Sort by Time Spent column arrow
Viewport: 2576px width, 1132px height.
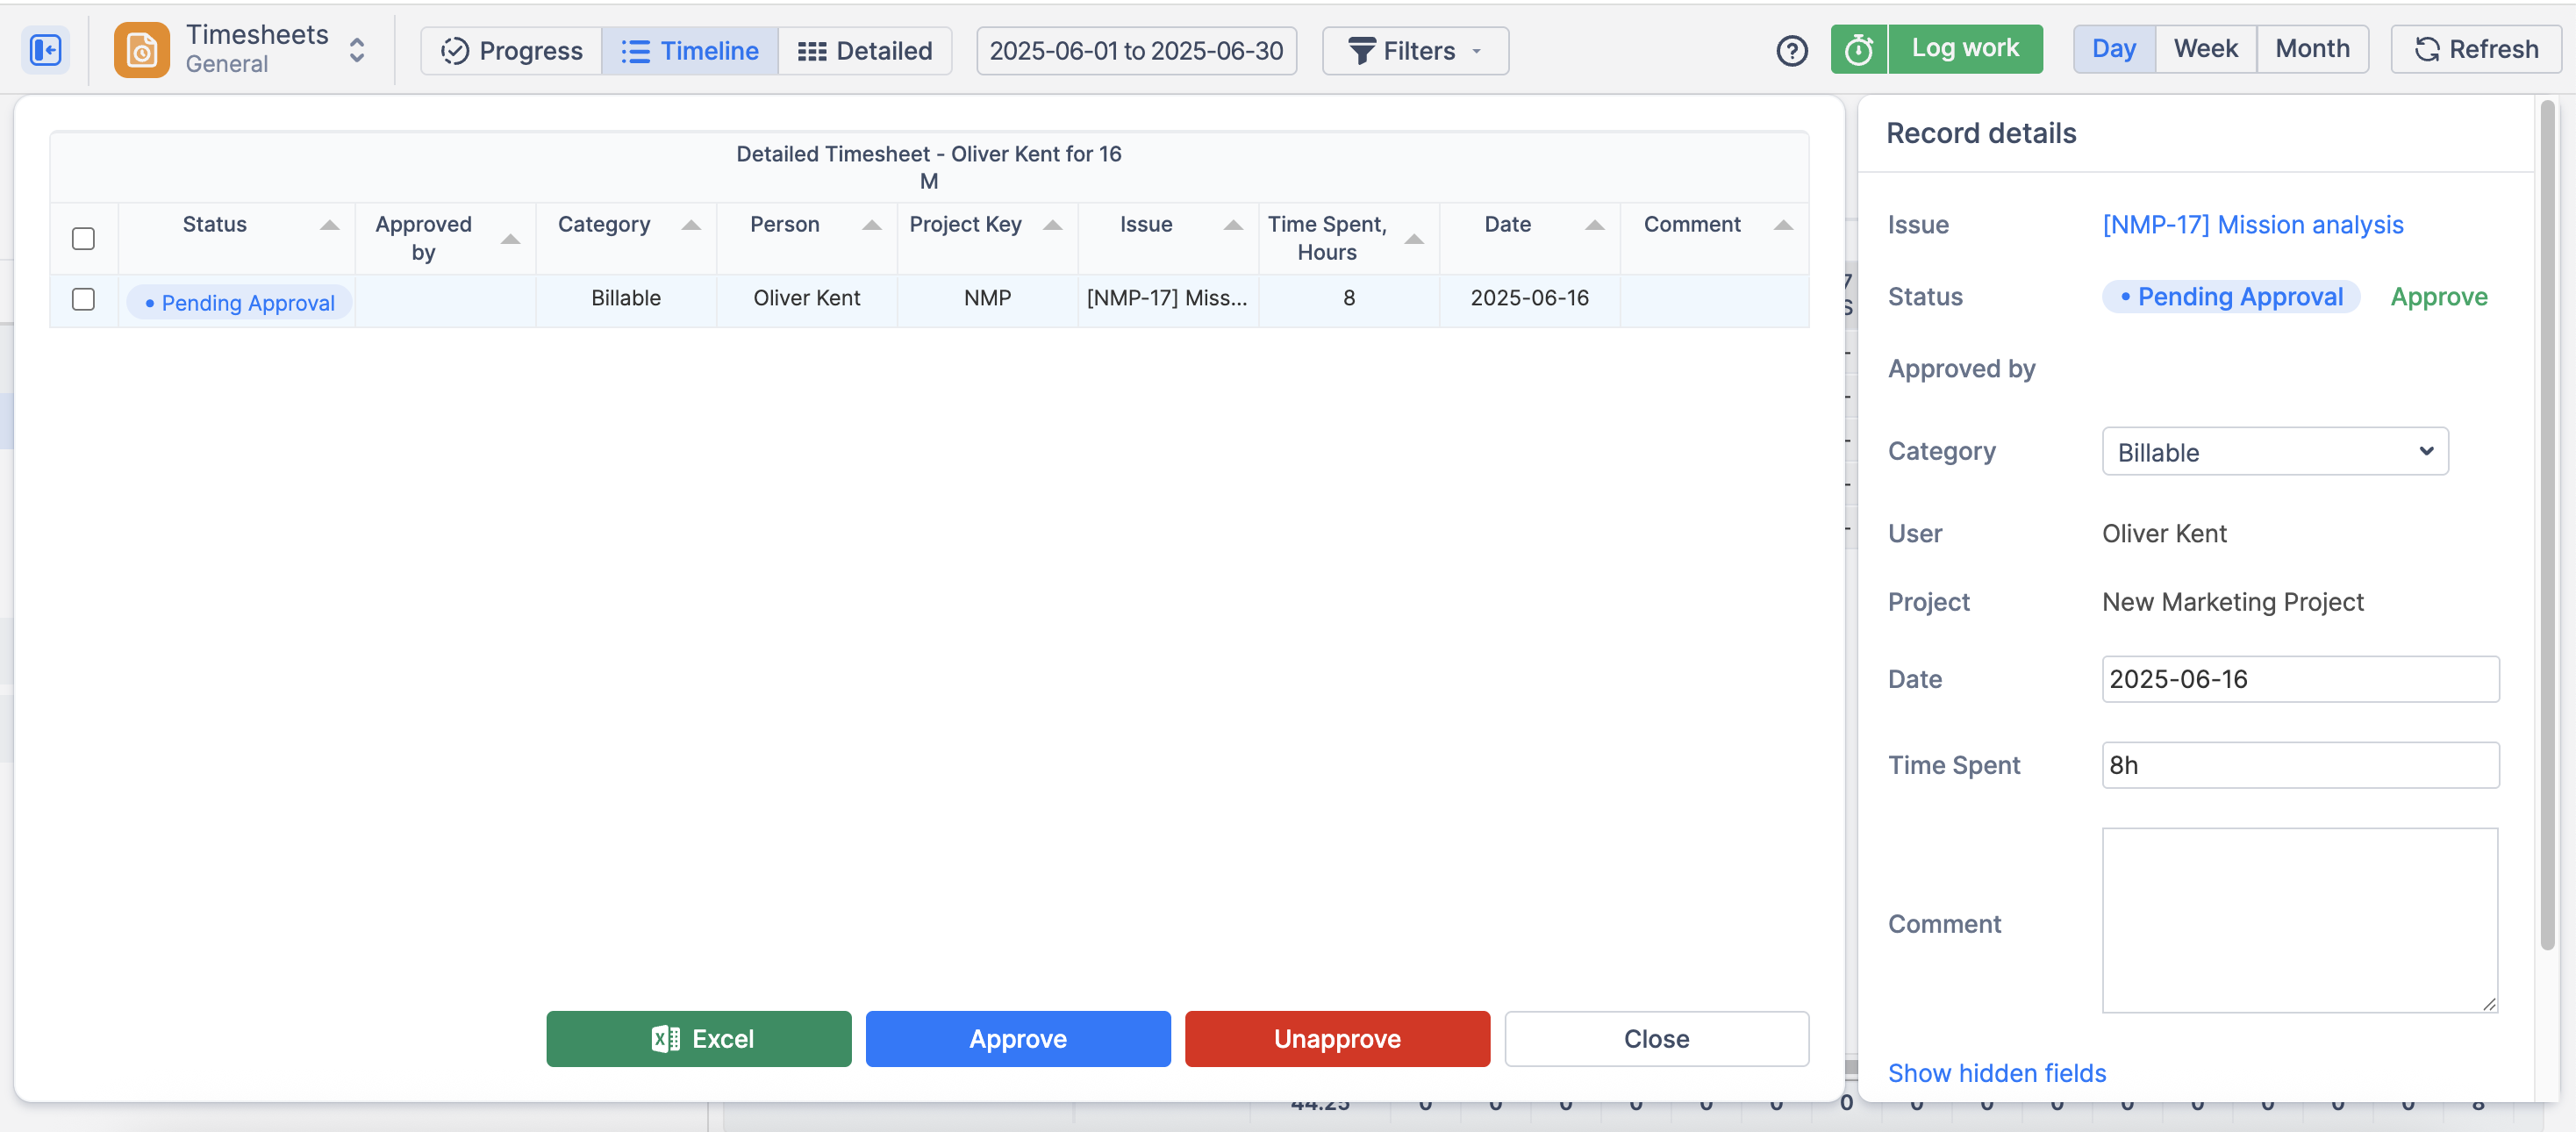pos(1413,239)
